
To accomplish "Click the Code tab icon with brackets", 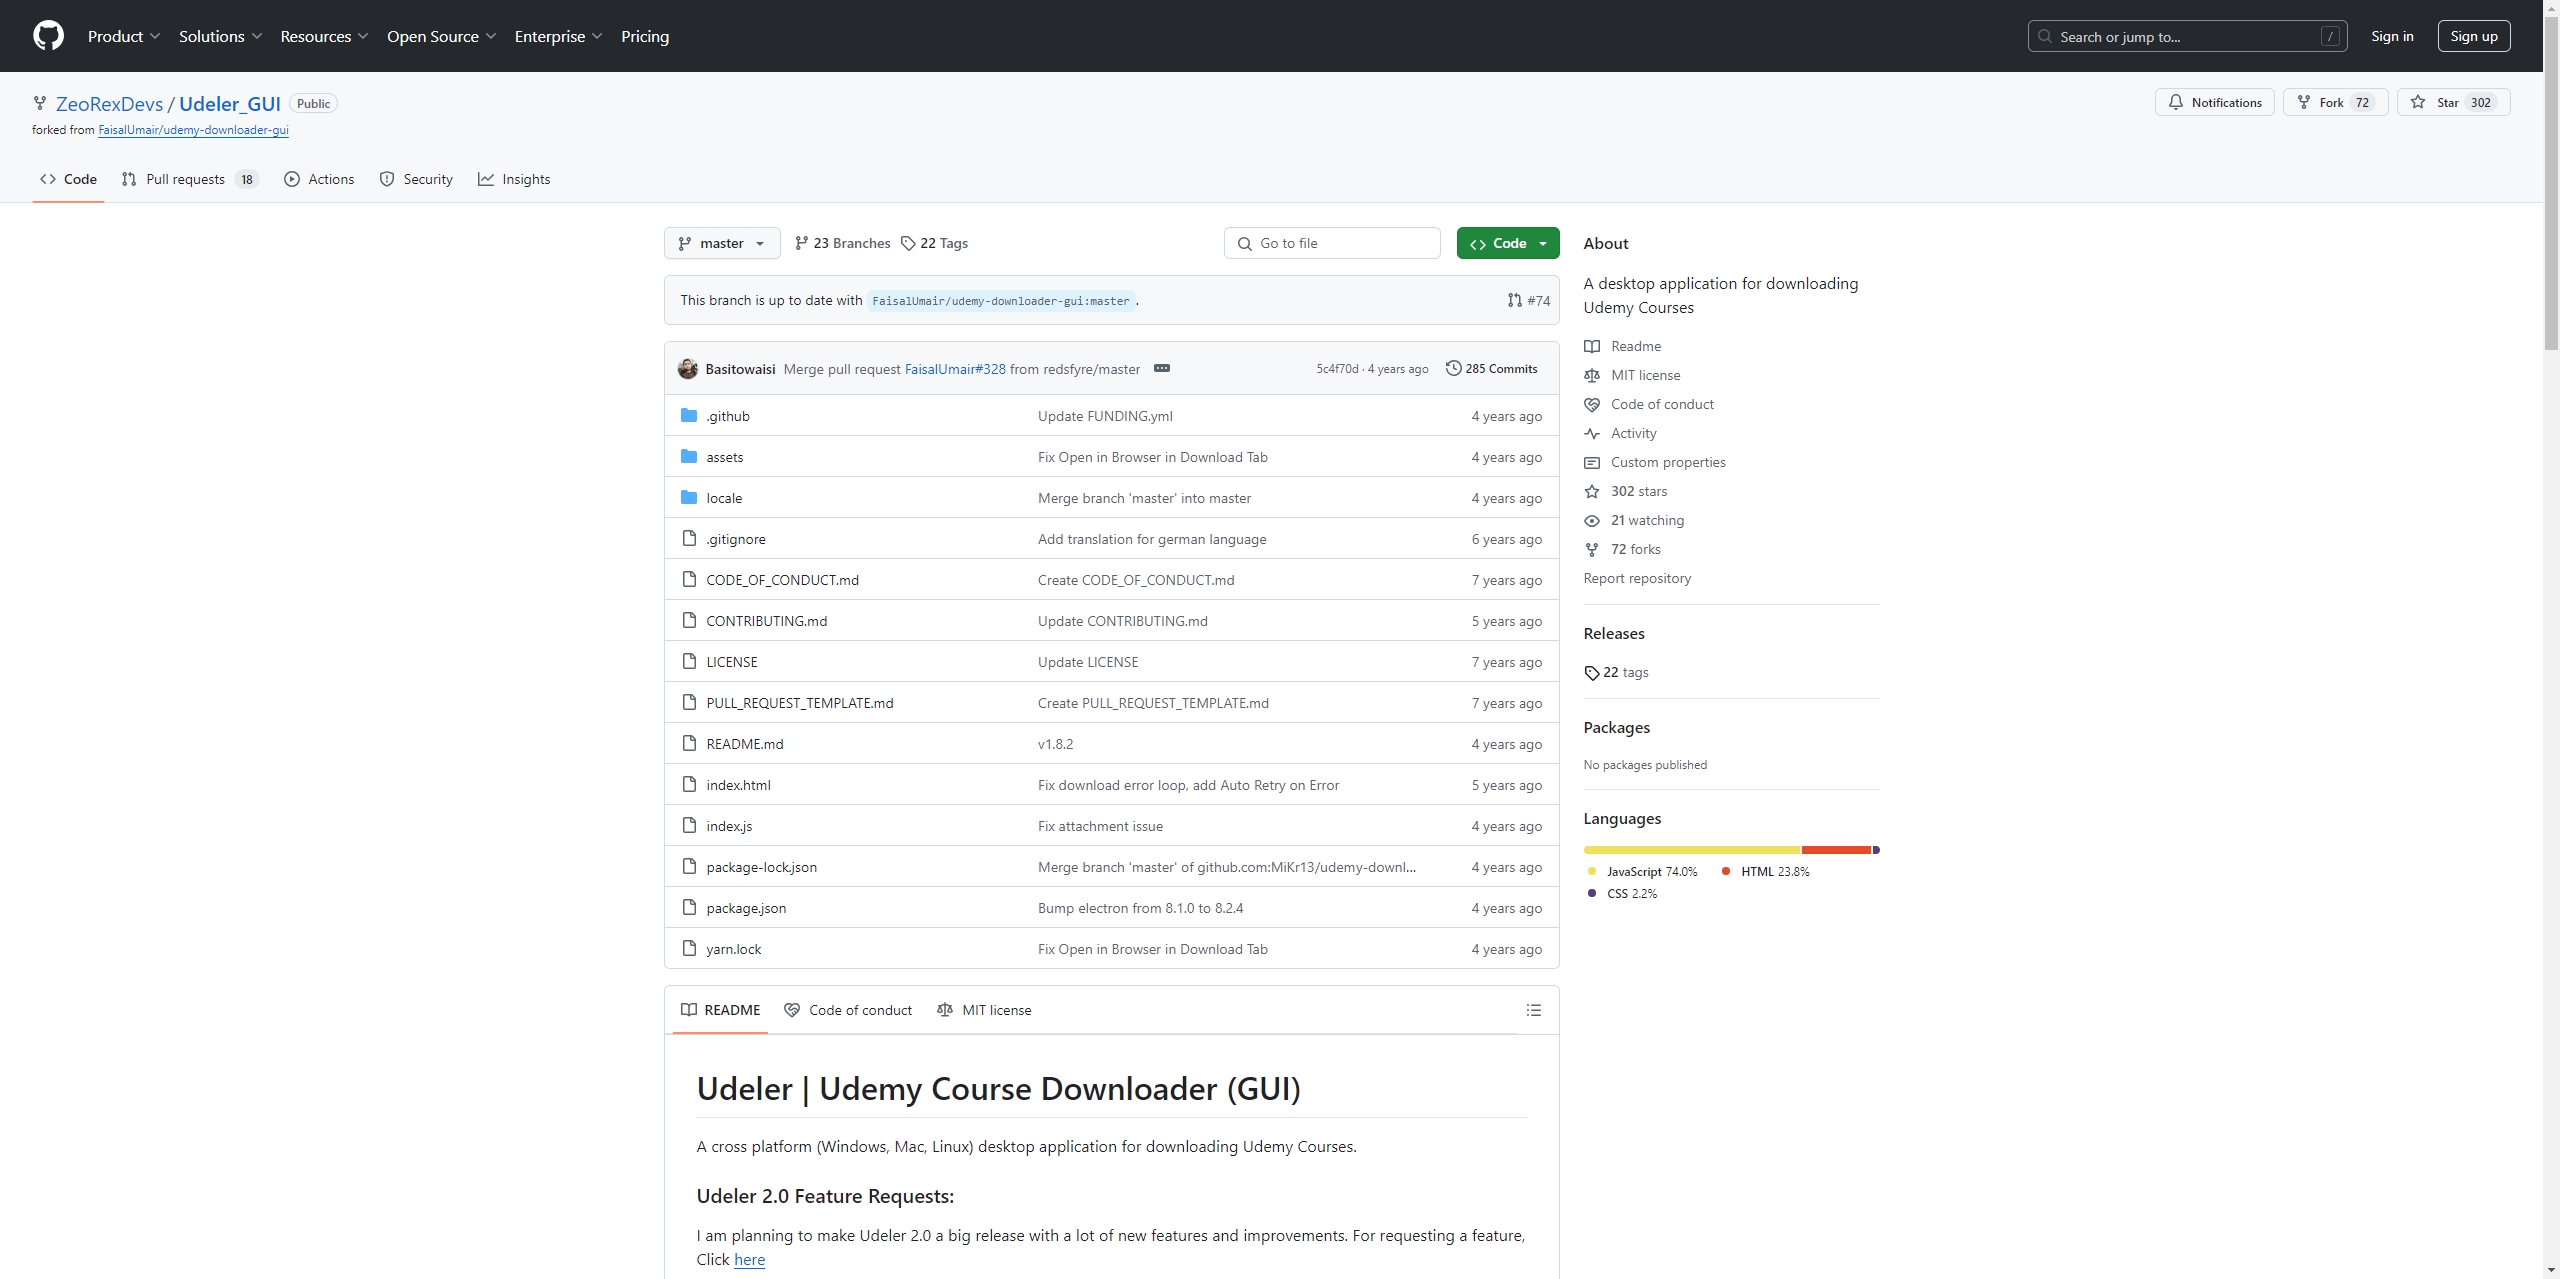I will point(46,178).
